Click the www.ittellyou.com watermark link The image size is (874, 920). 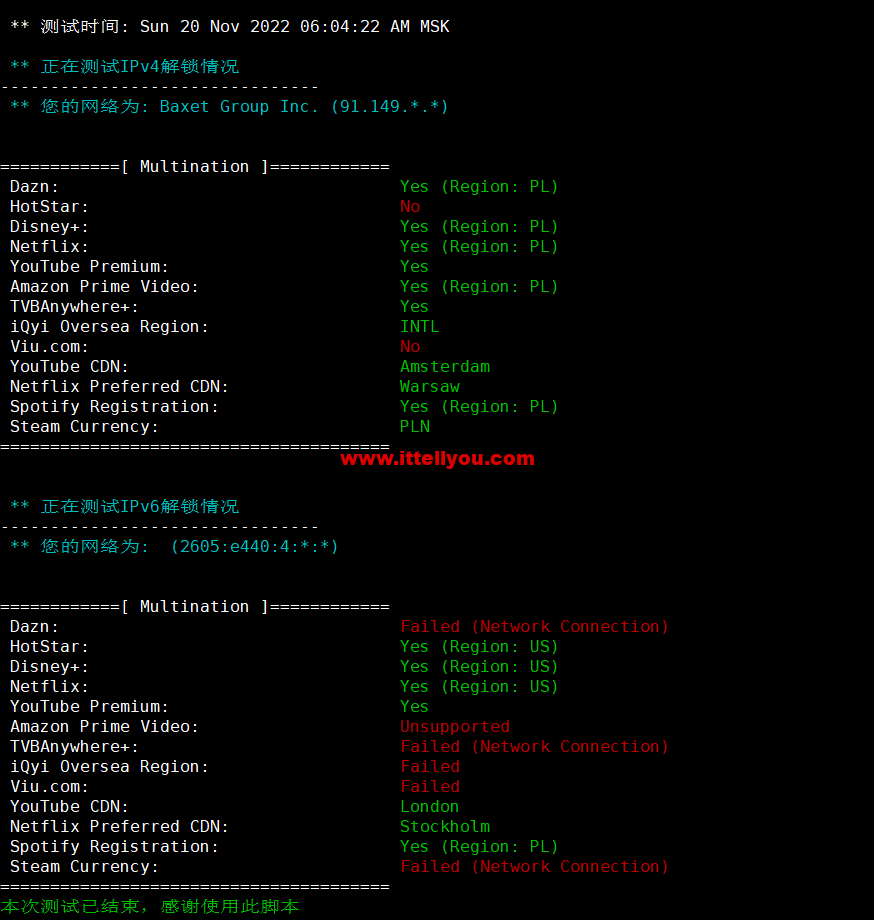(437, 459)
